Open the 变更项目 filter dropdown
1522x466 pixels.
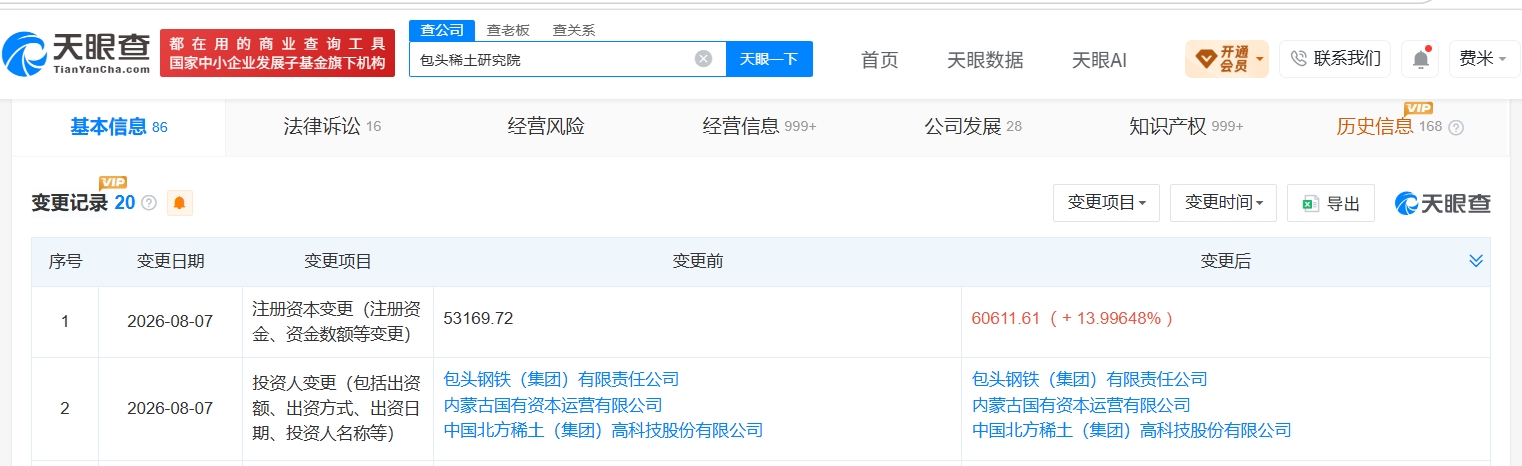1106,203
